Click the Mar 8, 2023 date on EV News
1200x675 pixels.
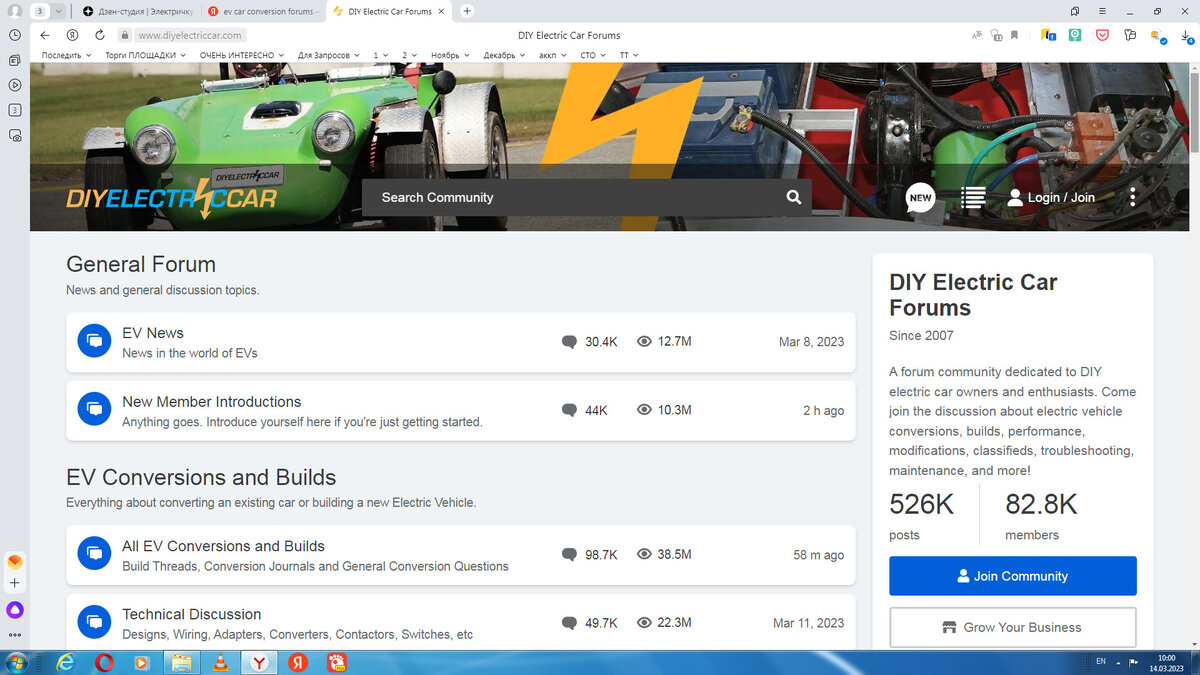811,342
